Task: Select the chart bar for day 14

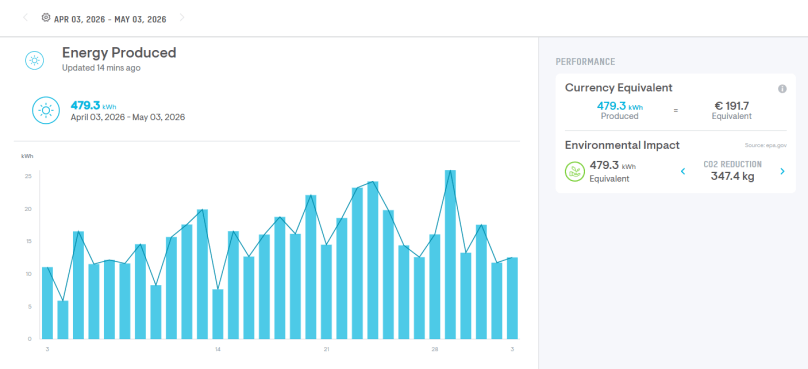Action: pyautogui.click(x=217, y=314)
